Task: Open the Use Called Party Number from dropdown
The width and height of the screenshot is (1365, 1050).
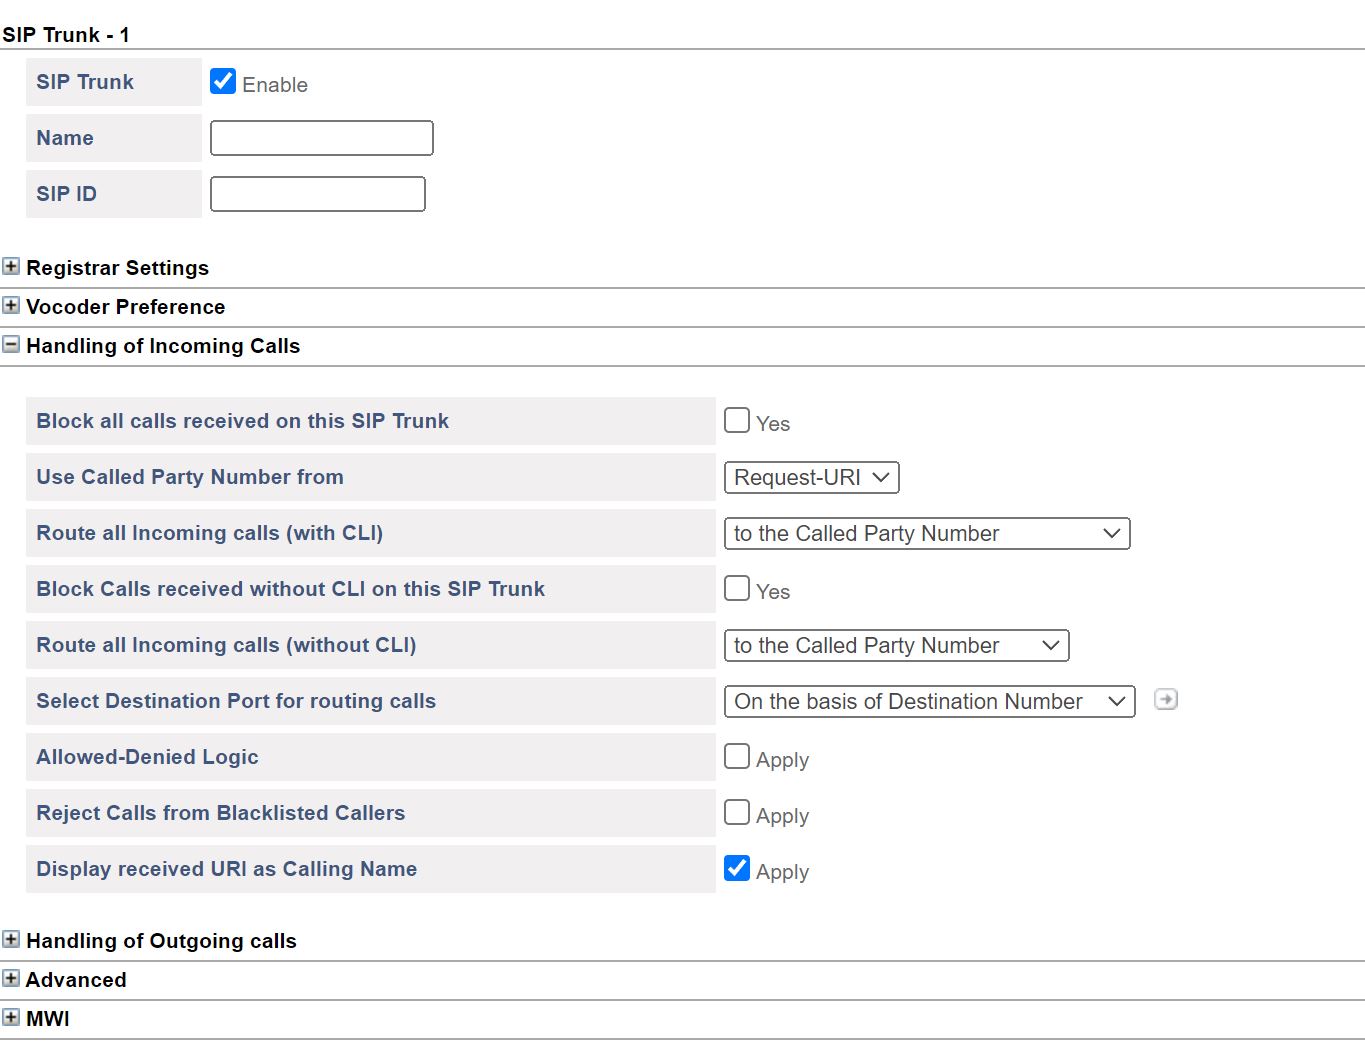Action: point(811,477)
